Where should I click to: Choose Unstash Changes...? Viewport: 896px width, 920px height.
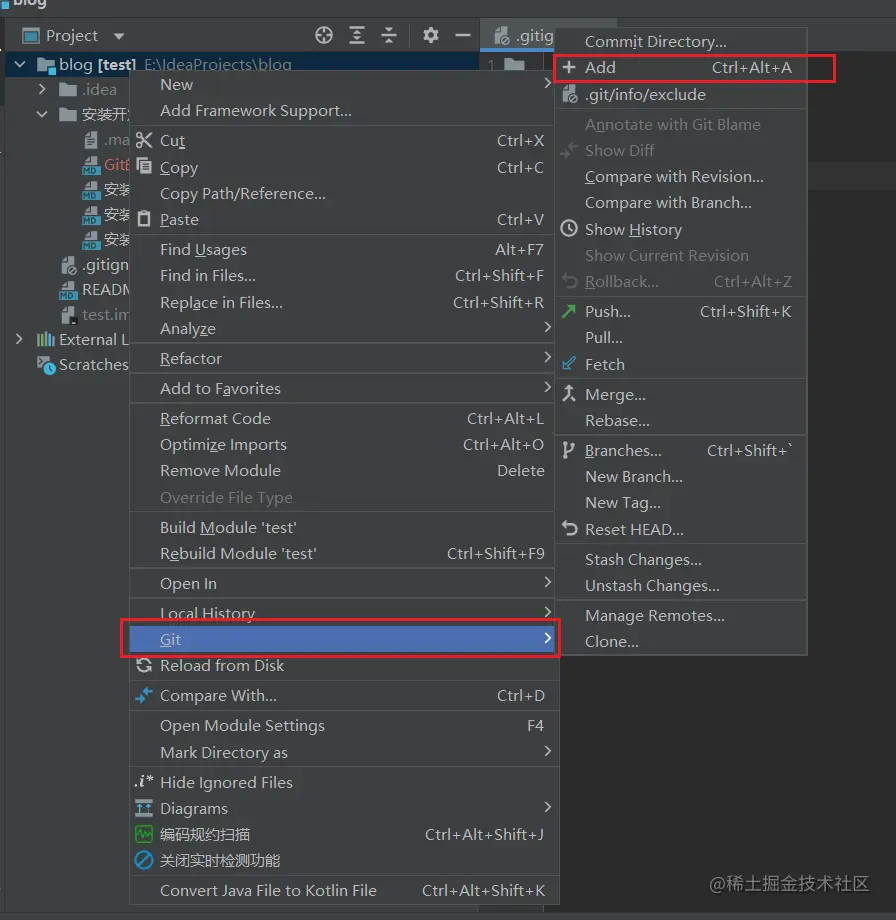click(681, 586)
